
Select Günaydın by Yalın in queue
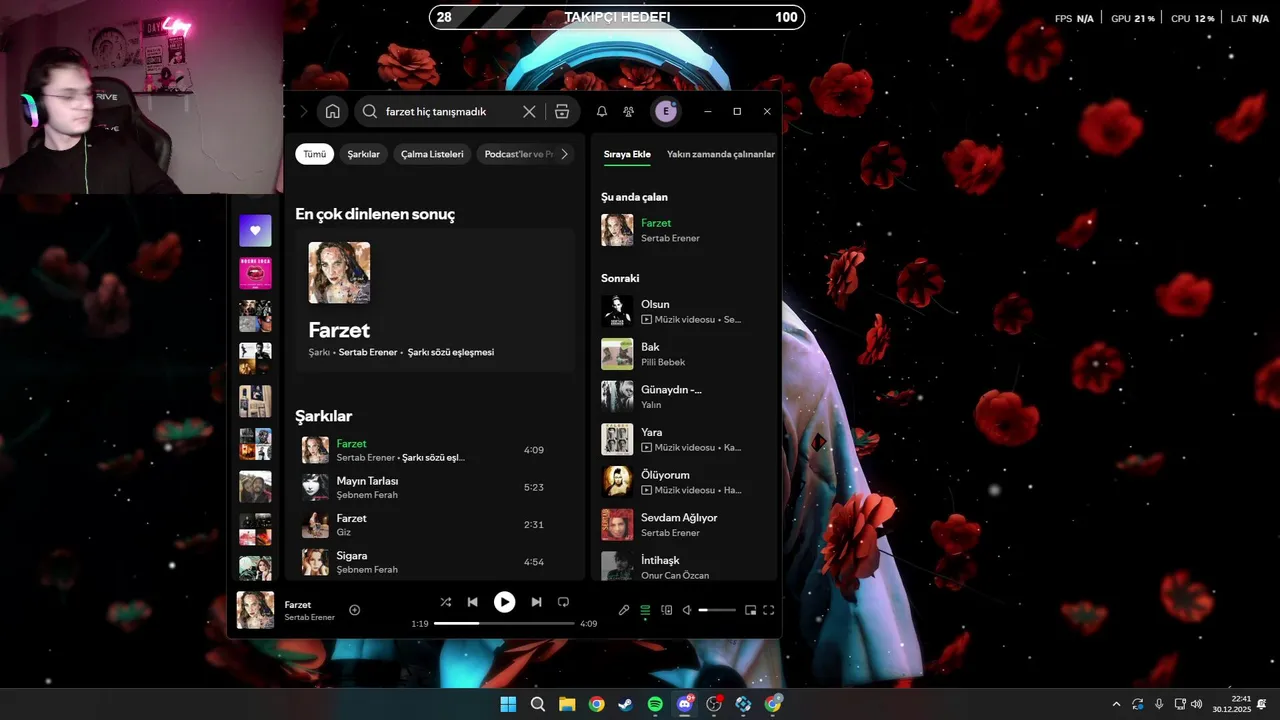tap(684, 396)
